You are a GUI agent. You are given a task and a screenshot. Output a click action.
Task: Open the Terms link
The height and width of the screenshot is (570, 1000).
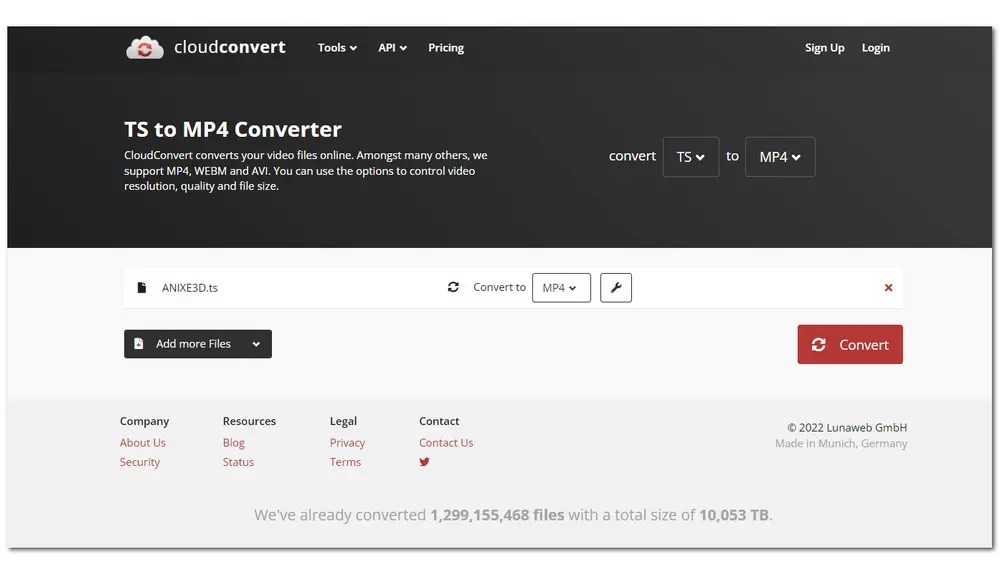coord(345,462)
